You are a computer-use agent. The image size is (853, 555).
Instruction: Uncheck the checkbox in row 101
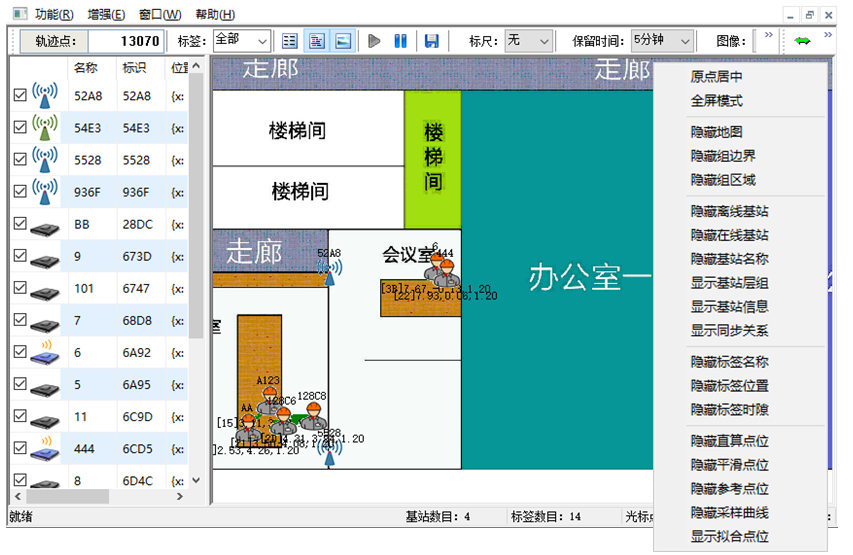(20, 288)
